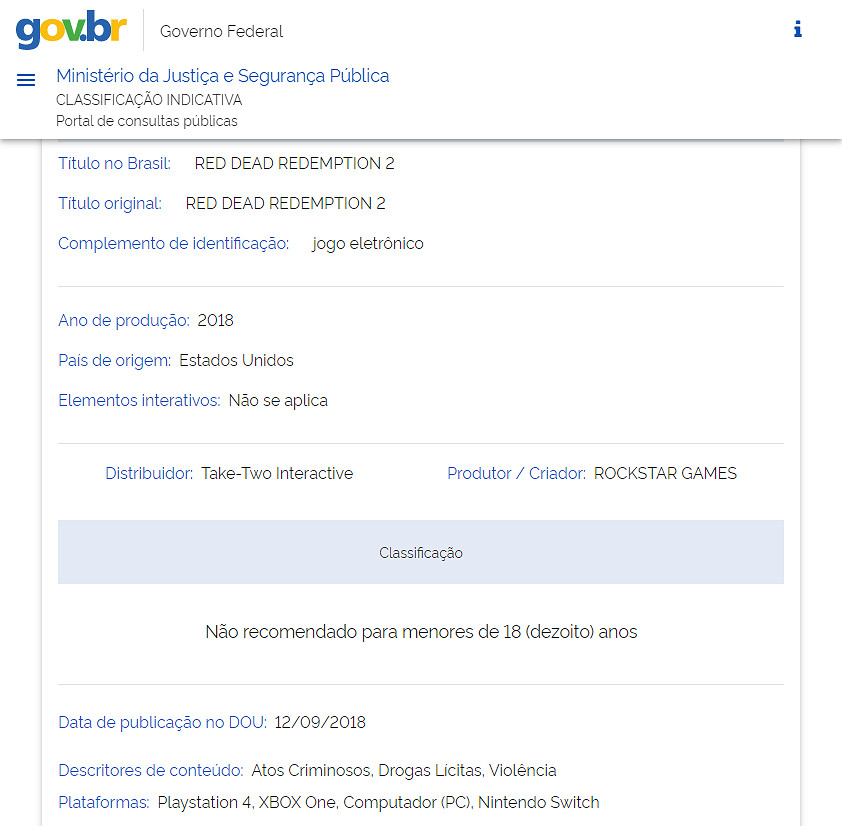Open Ministério da Justiça e Segurança Pública
Image resolution: width=842 pixels, height=826 pixels.
pos(222,76)
